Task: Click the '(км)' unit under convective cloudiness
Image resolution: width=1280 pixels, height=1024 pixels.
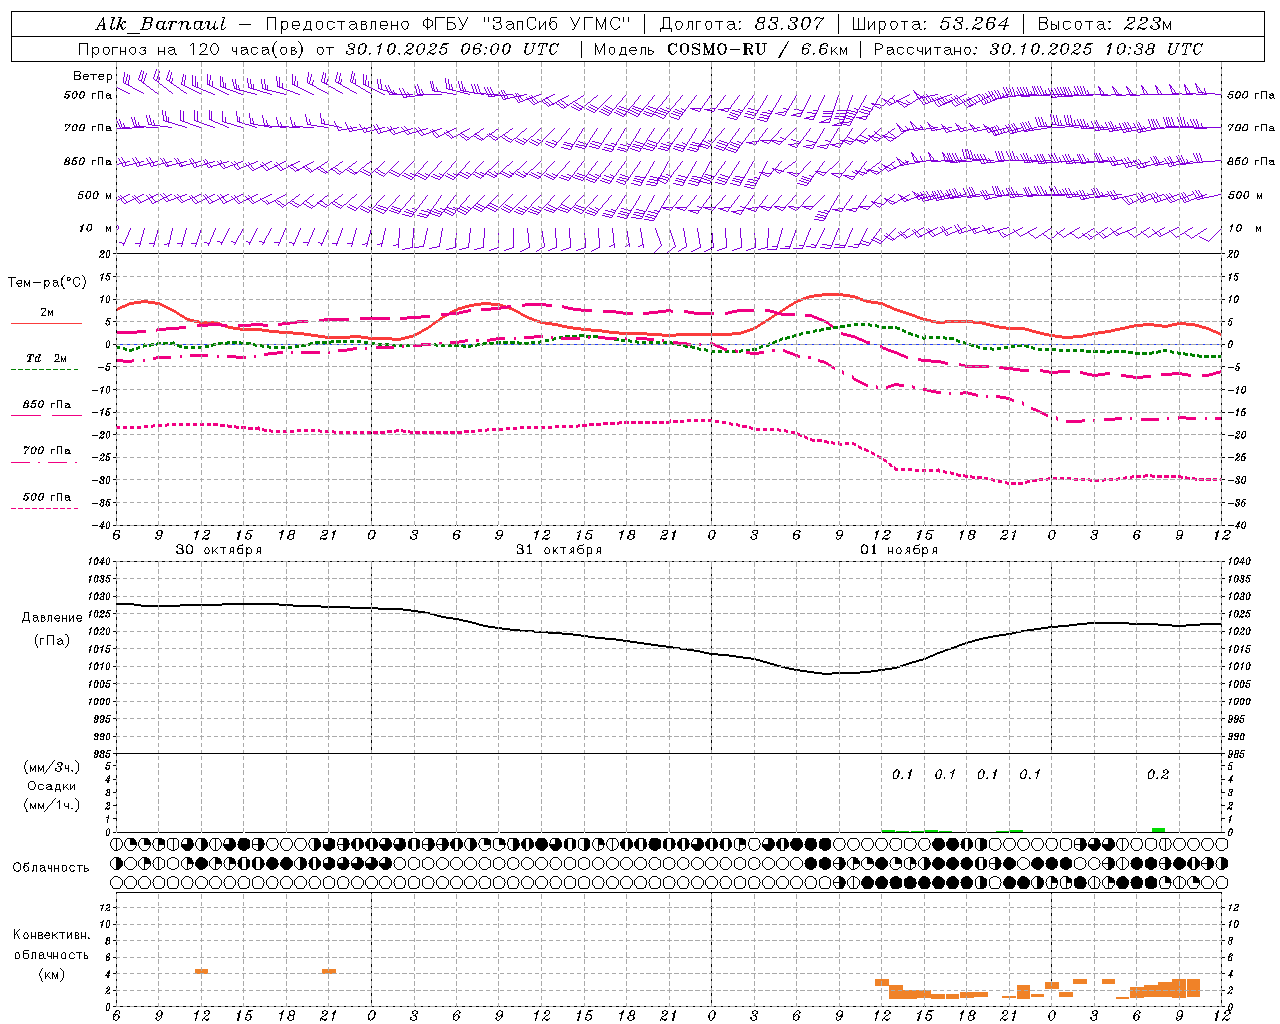Action: pyautogui.click(x=51, y=974)
